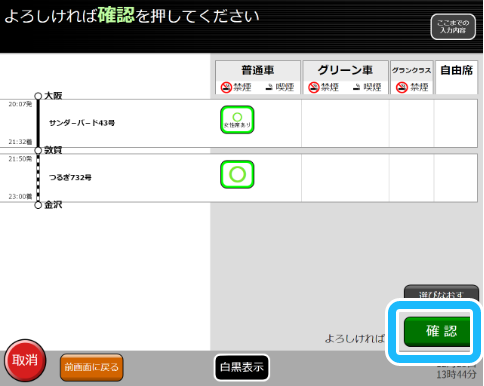Click the 金沢 station label
This screenshot has height=386, width=484.
point(53,205)
